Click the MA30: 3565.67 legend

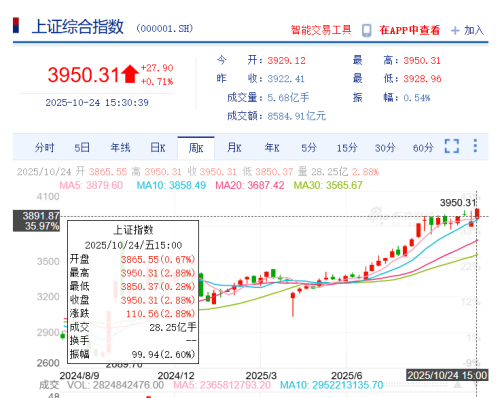coord(328,185)
